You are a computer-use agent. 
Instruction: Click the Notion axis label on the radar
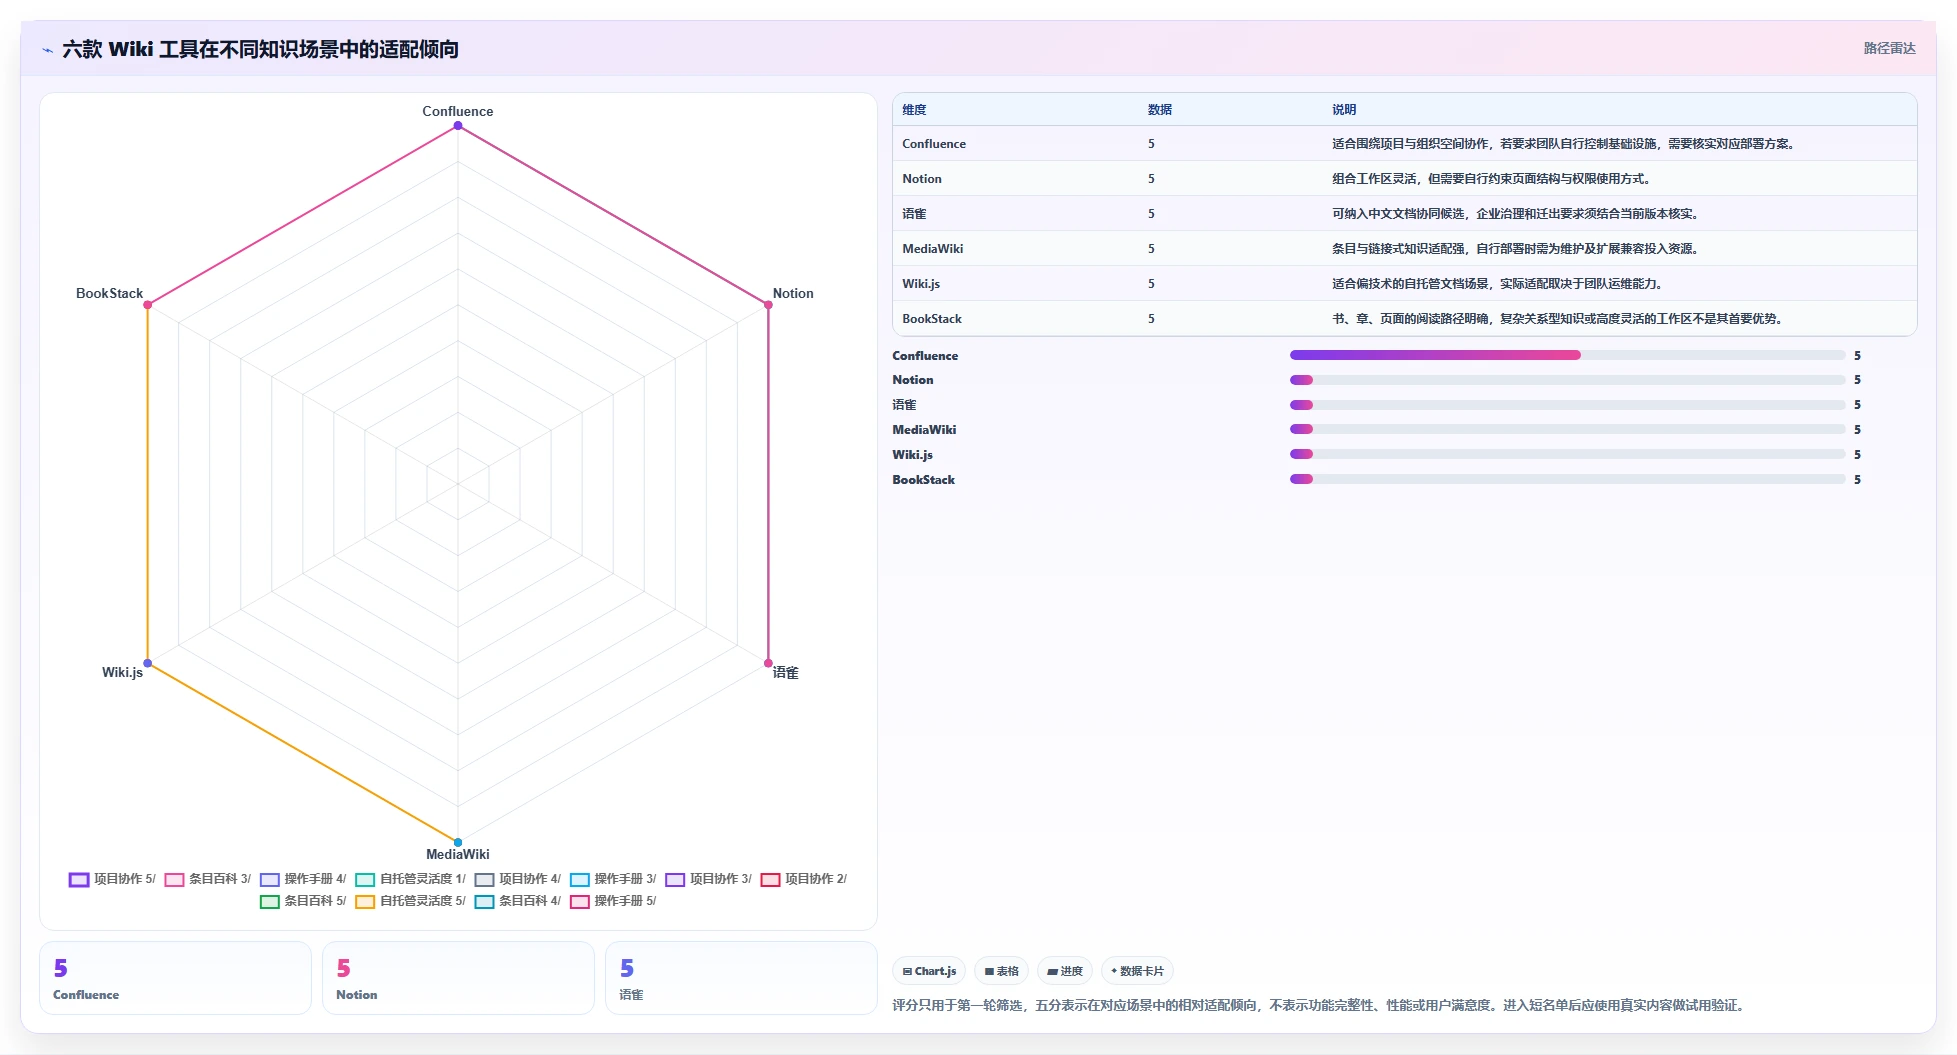[793, 293]
